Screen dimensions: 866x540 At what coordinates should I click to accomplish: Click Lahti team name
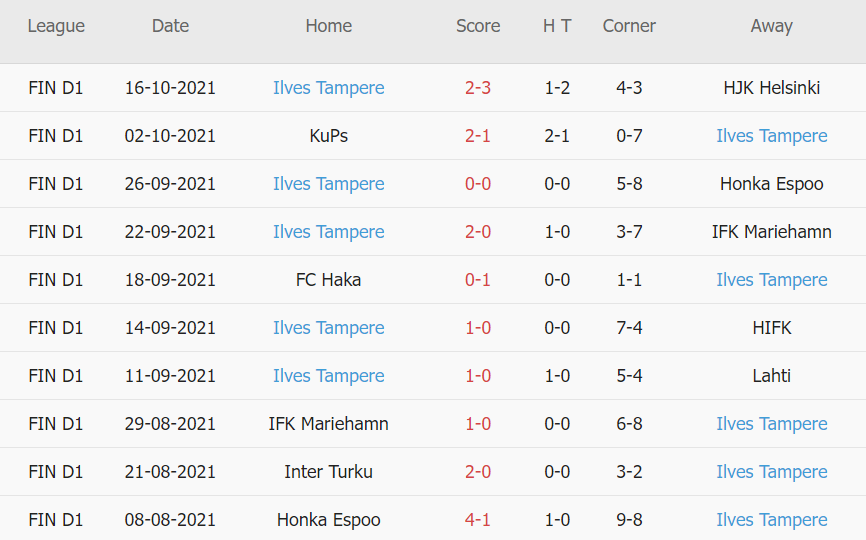[771, 376]
